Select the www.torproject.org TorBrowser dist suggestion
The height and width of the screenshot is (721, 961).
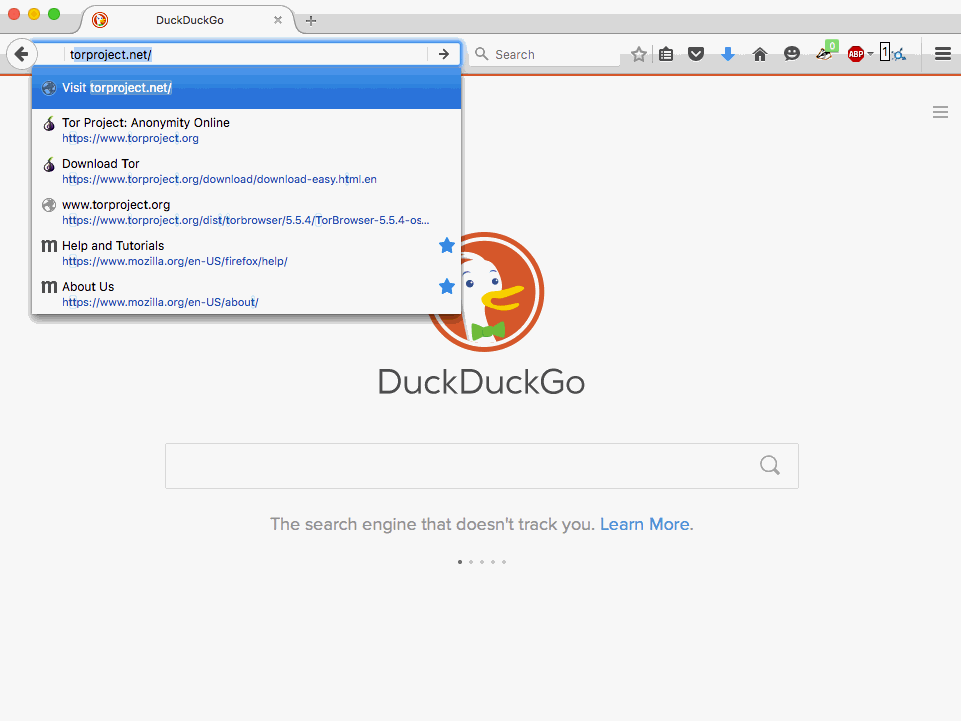click(x=246, y=212)
